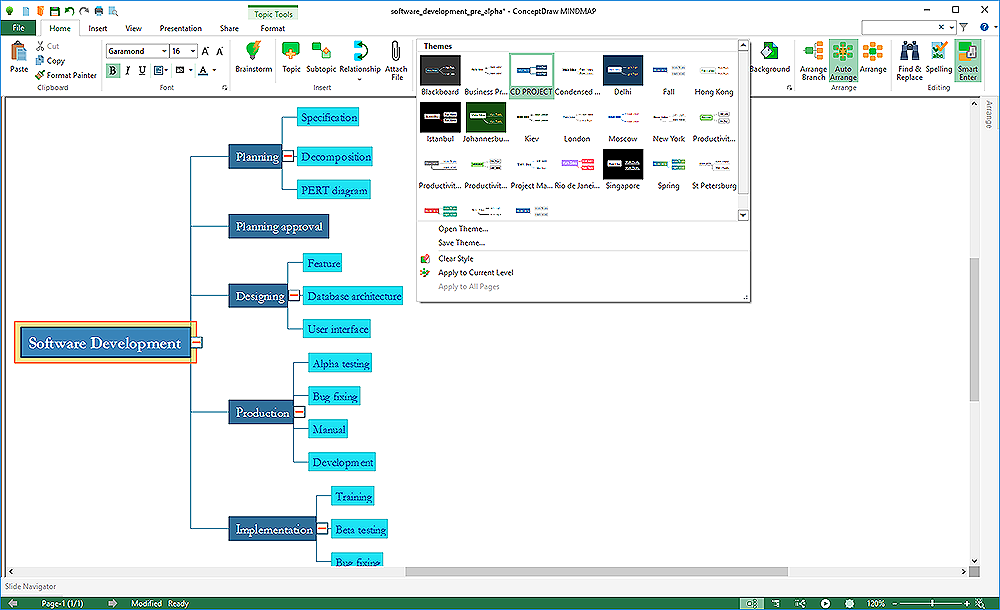Apply Auto Arrange to the map
The width and height of the screenshot is (1000, 610).
pos(843,60)
